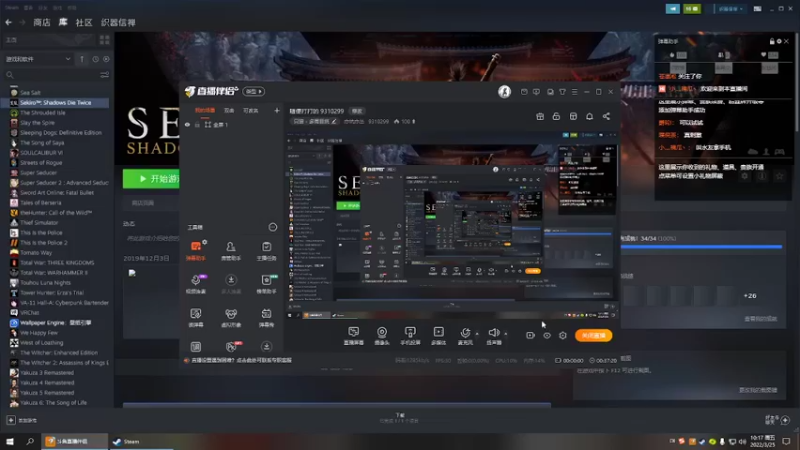The width and height of the screenshot is (800, 450).
Task: Click the orange Stop Live button
Action: (x=593, y=335)
